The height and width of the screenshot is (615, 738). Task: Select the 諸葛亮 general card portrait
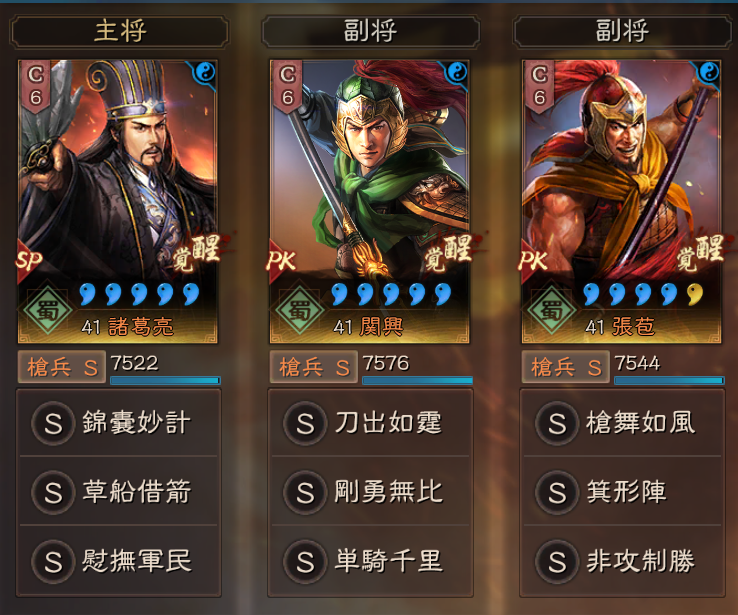tap(118, 201)
